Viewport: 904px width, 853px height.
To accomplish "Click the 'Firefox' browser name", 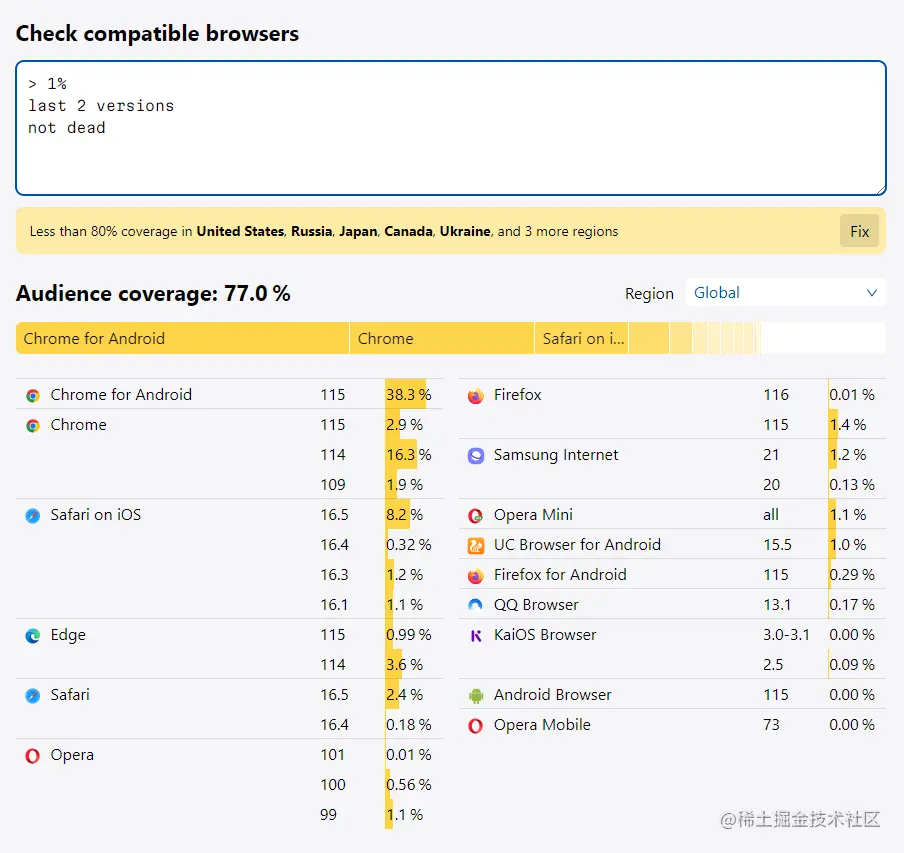I will click(x=518, y=395).
